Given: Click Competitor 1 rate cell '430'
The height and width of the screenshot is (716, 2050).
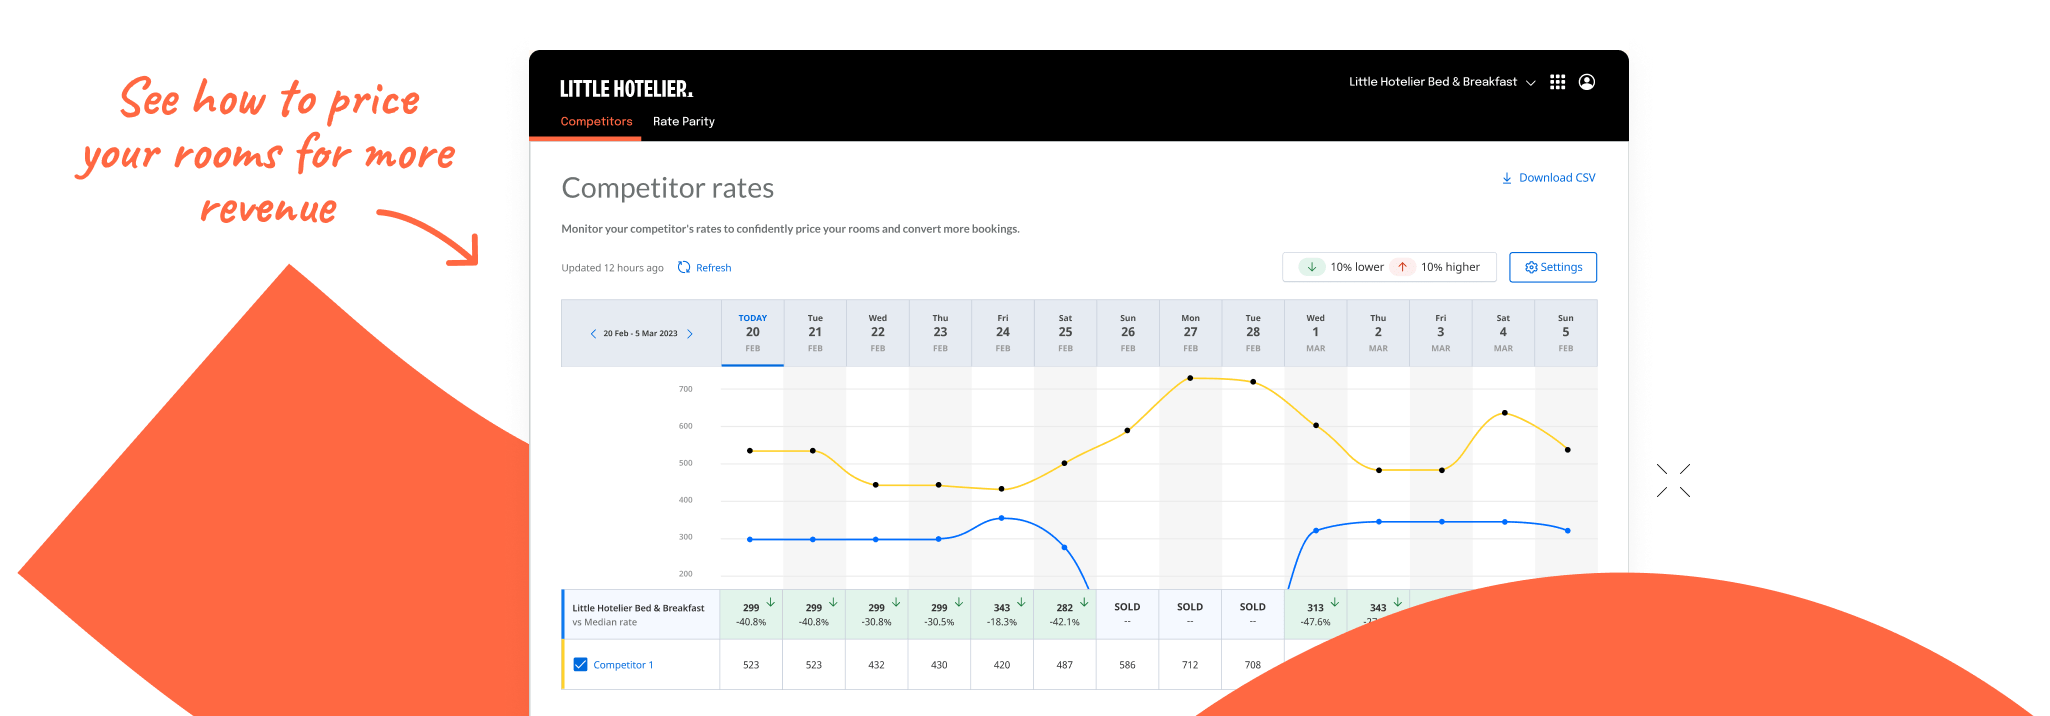Looking at the screenshot, I should [x=939, y=665].
